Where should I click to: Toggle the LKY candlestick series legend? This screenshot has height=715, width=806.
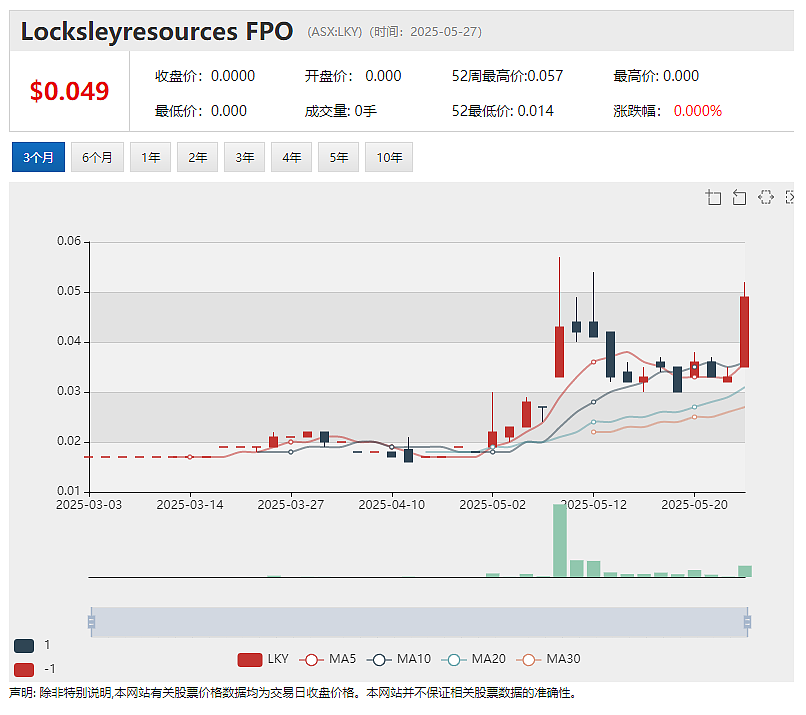click(263, 659)
